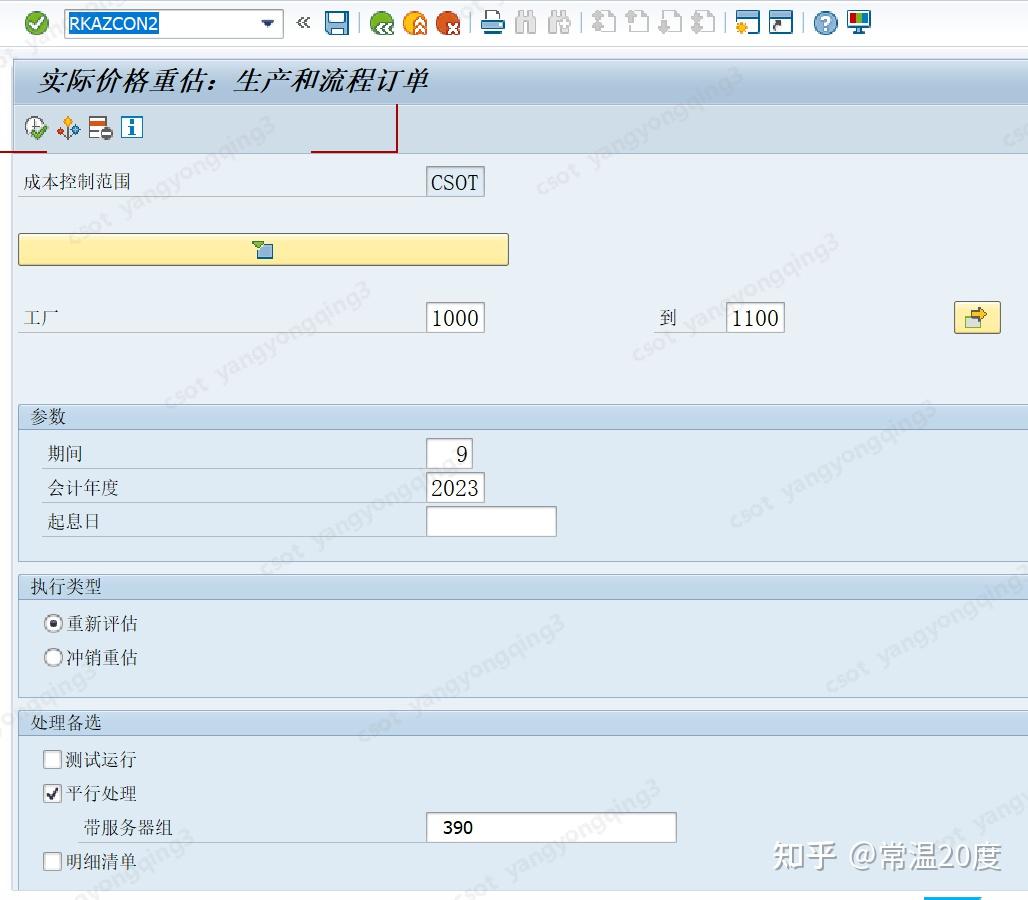1028x900 pixels.
Task: Confirm entry with the green checkmark button
Action: point(37,23)
